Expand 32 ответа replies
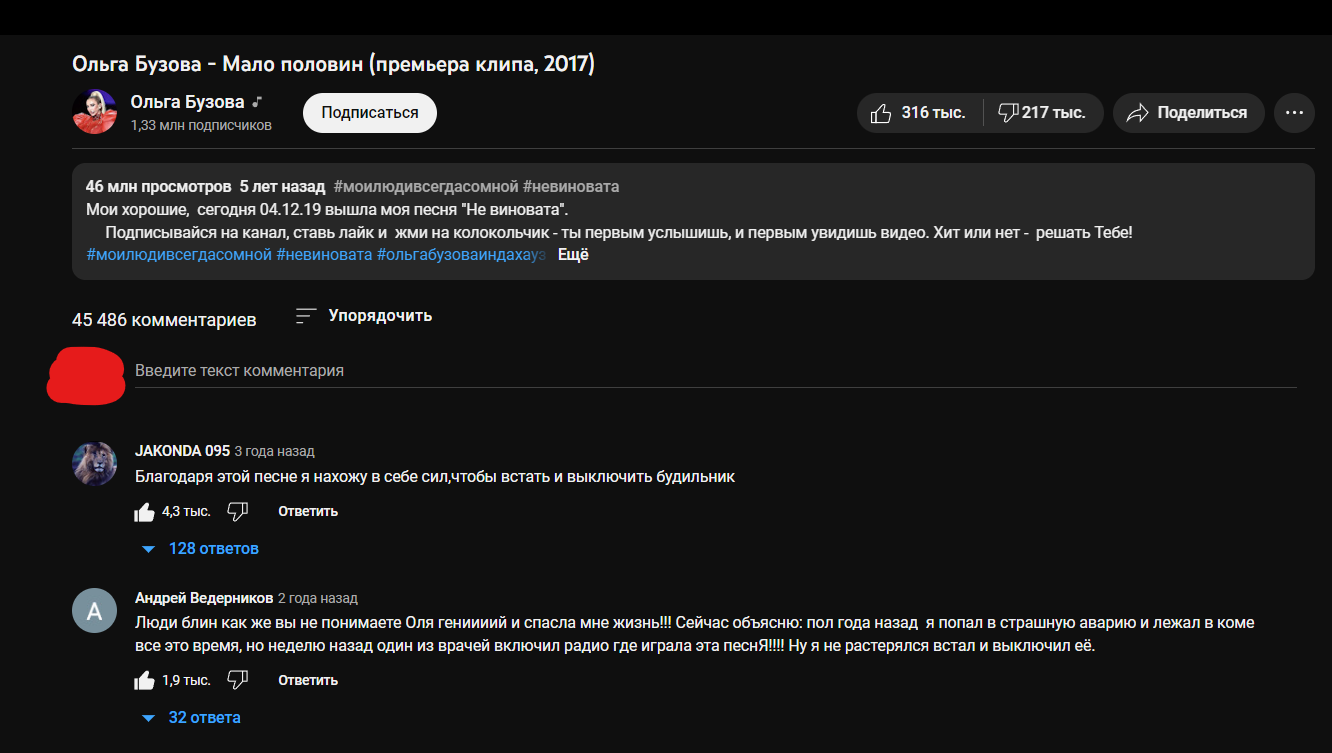Screen dimensions: 1332x753 tap(192, 718)
